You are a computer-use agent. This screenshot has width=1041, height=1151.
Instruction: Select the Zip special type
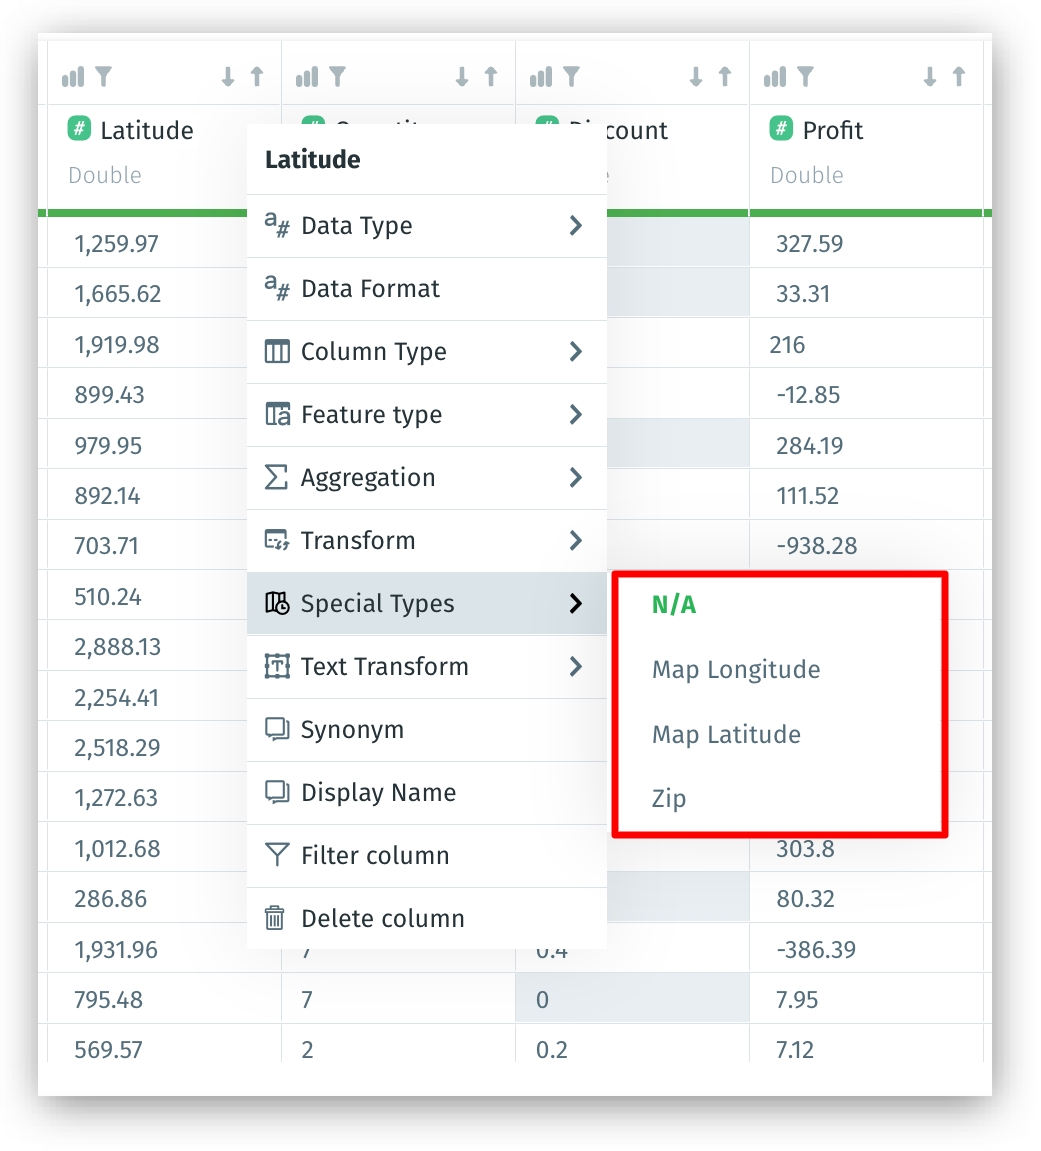click(x=669, y=799)
